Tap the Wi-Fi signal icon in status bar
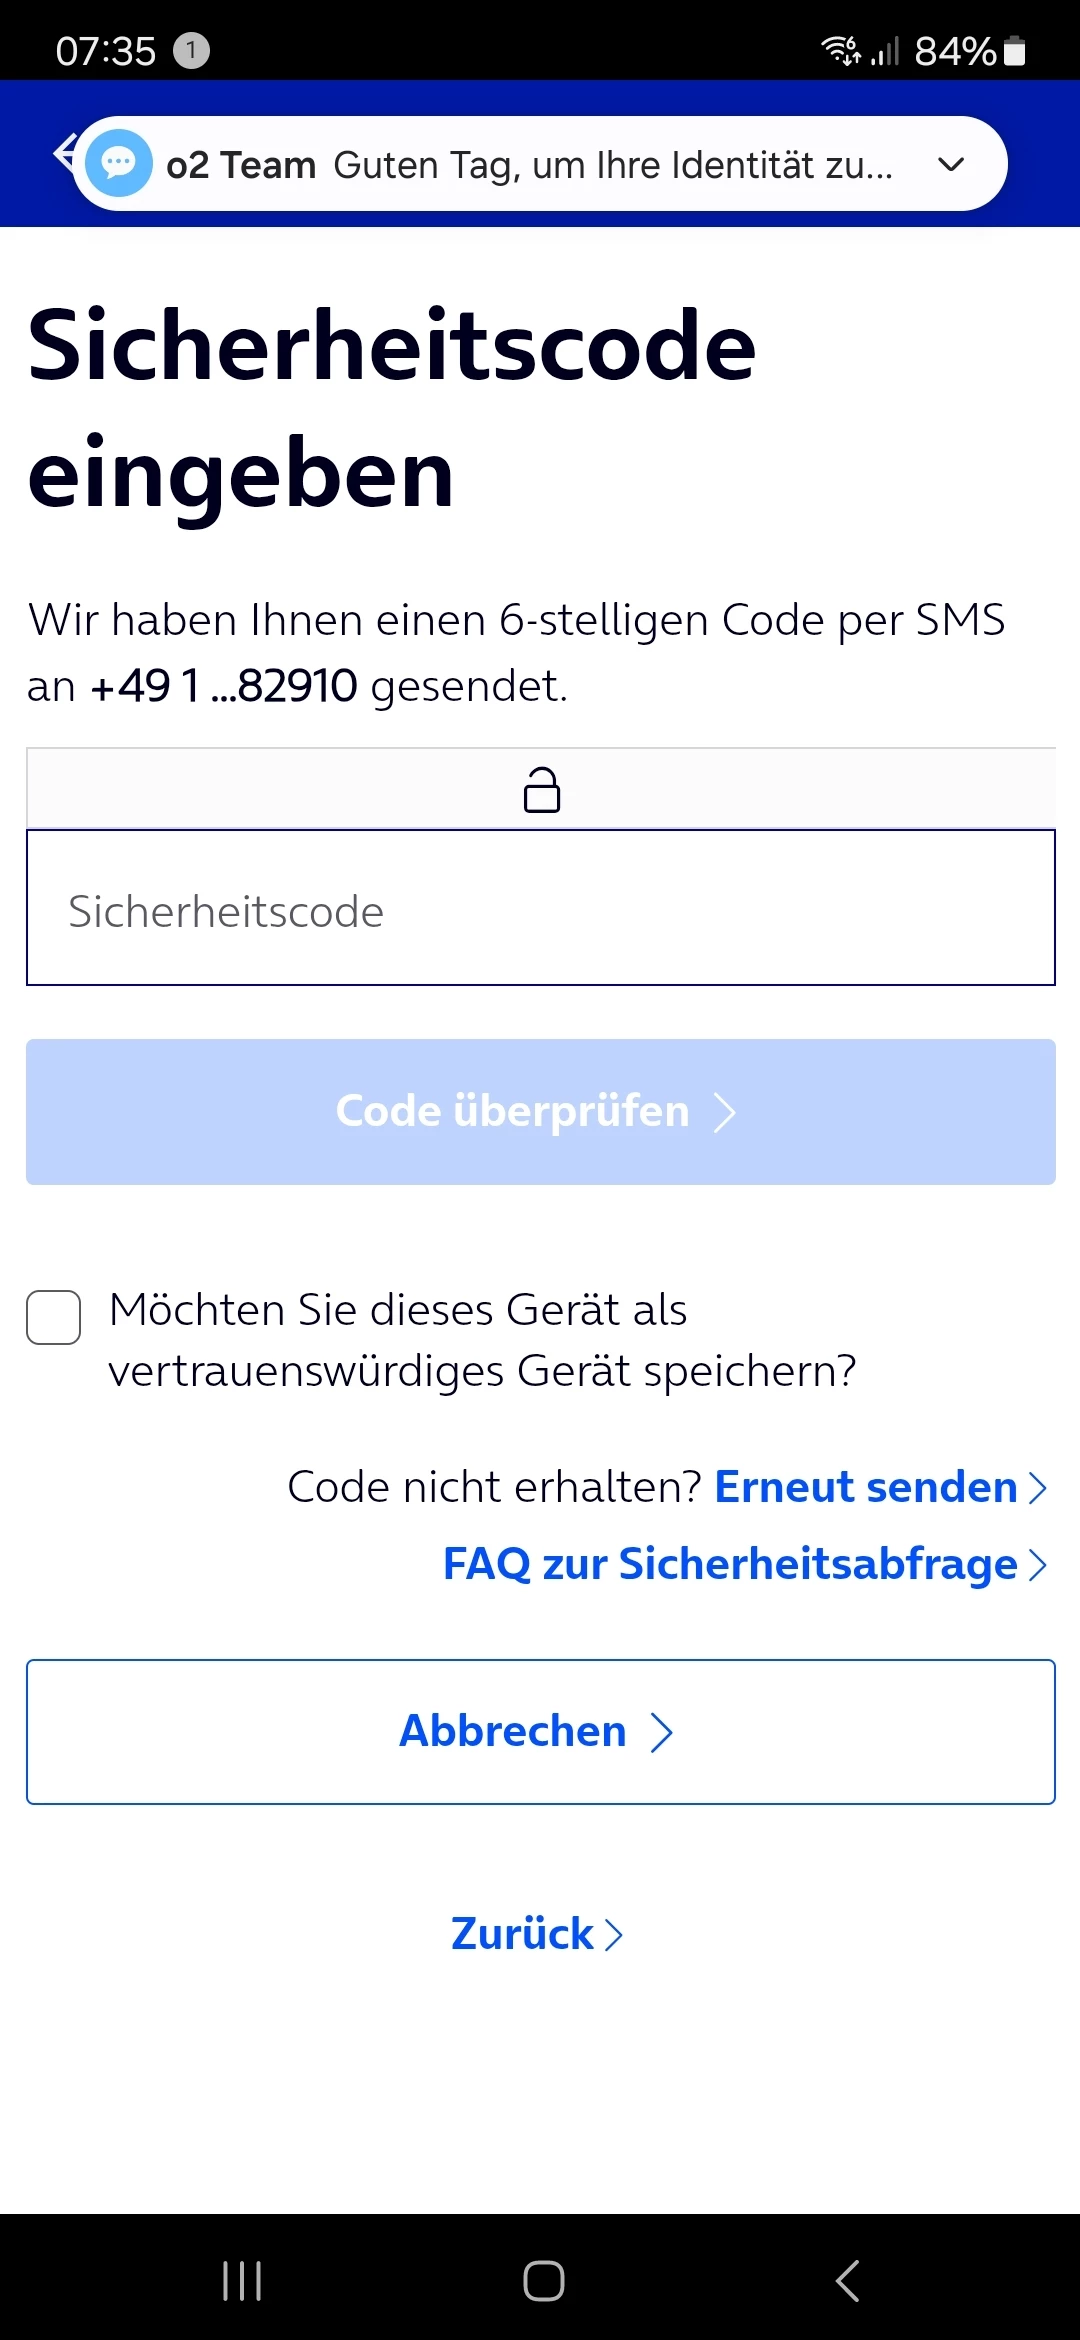The height and width of the screenshot is (2340, 1080). pyautogui.click(x=840, y=50)
